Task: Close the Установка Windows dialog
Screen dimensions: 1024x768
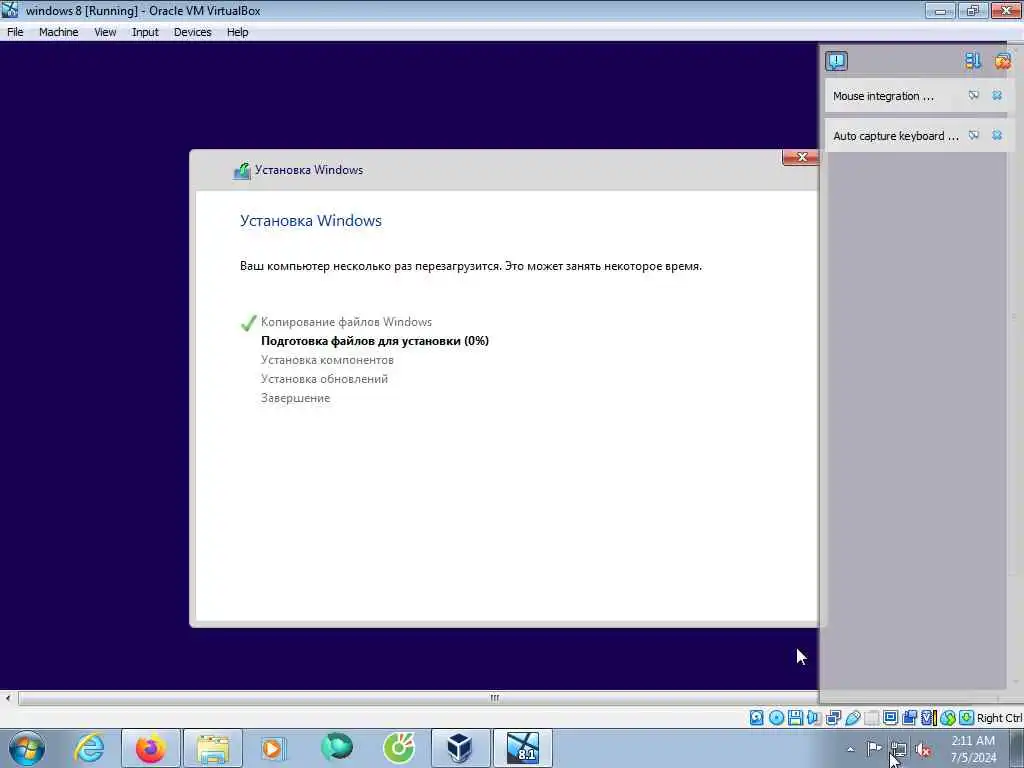Action: tap(801, 157)
